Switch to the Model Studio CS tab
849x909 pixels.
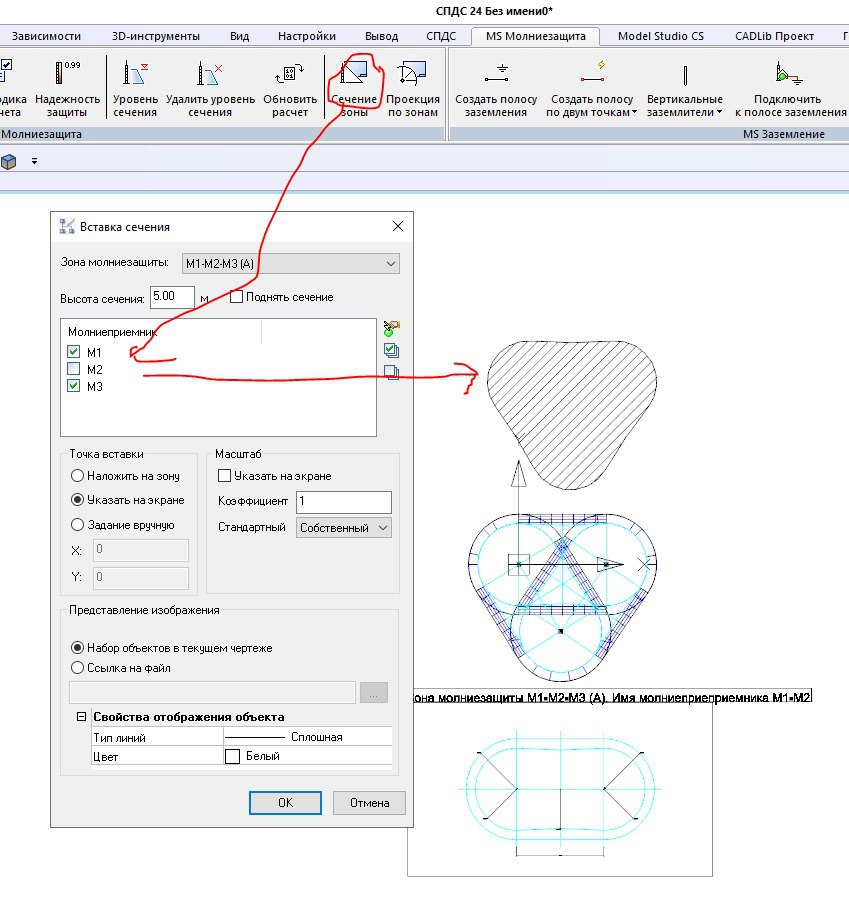pyautogui.click(x=660, y=36)
